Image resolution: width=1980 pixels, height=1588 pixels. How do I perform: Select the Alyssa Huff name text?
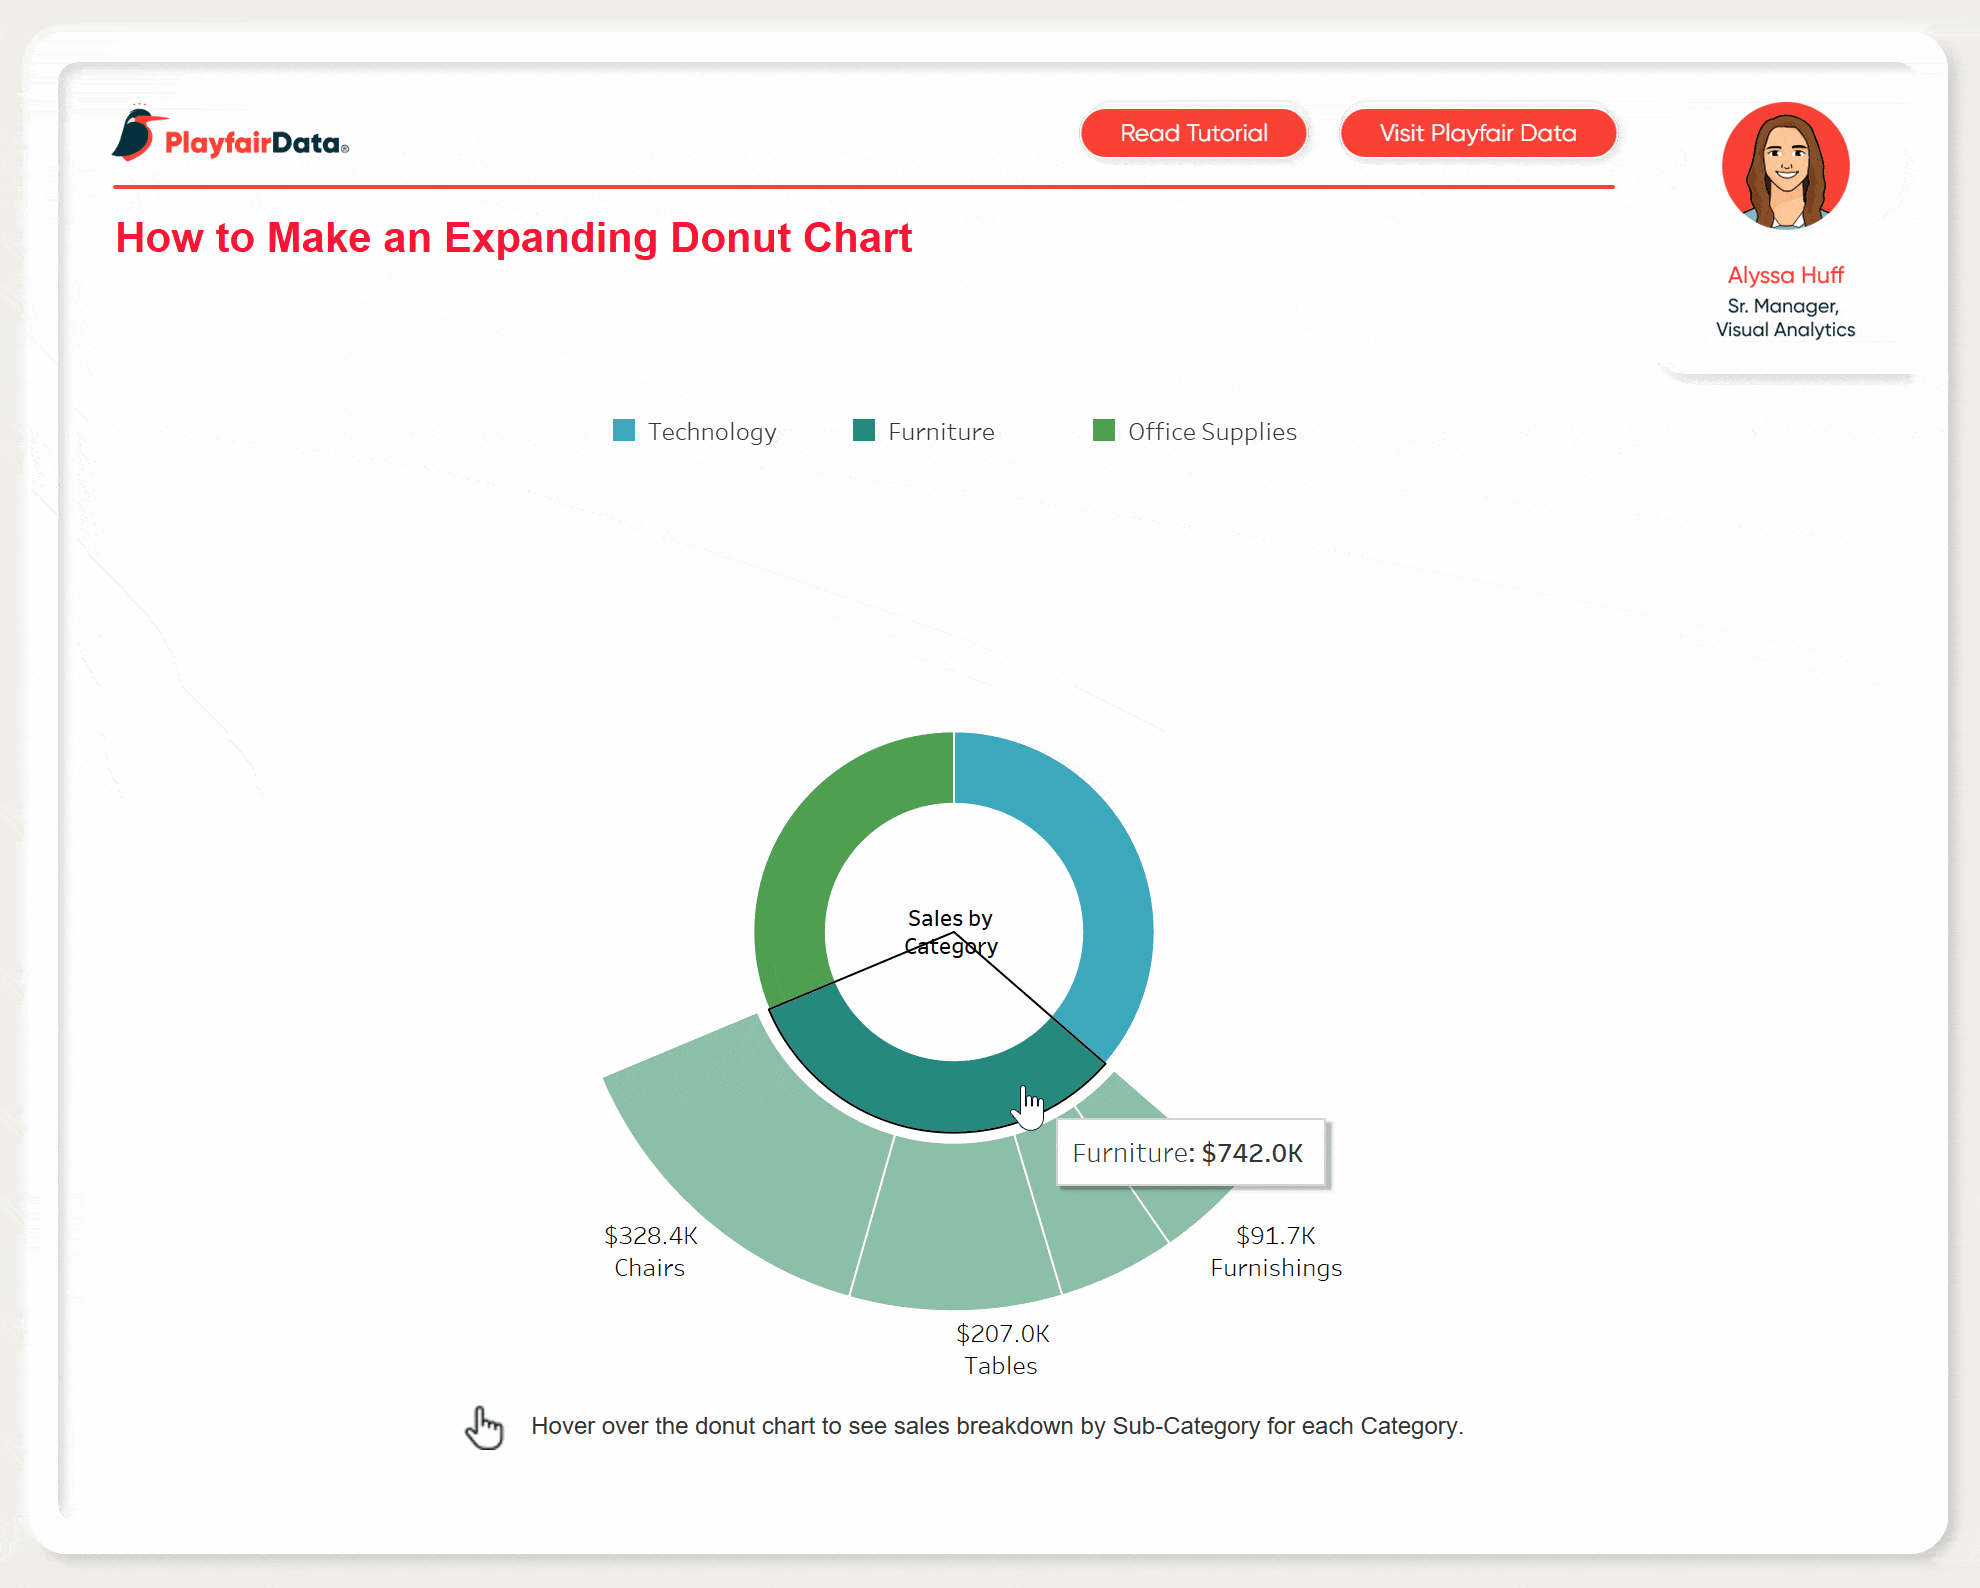(x=1785, y=275)
